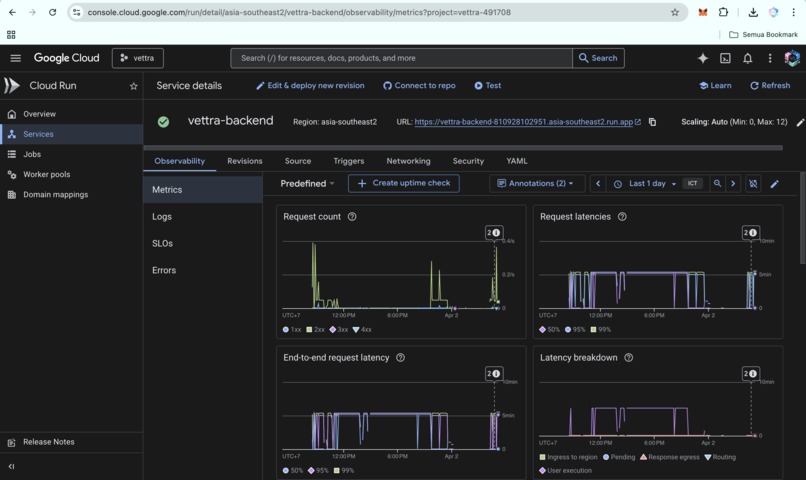The height and width of the screenshot is (480, 806).
Task: Reload the browser page
Action: pos(52,12)
